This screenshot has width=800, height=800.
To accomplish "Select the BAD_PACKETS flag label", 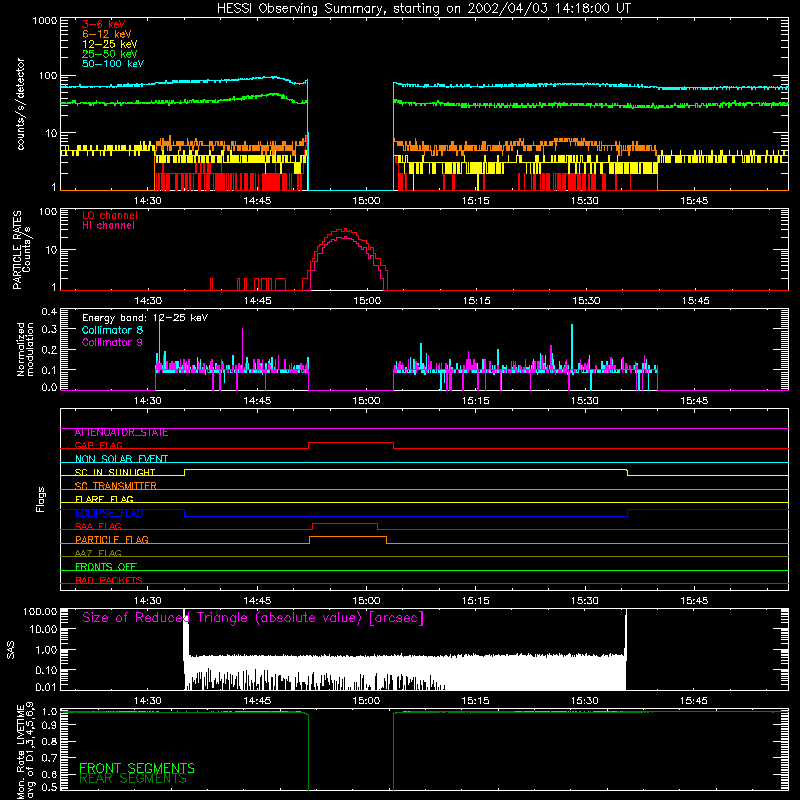I will pyautogui.click(x=109, y=580).
